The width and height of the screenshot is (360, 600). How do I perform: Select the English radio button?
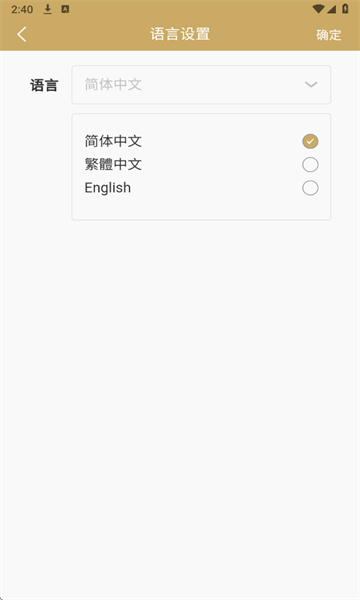click(x=310, y=188)
